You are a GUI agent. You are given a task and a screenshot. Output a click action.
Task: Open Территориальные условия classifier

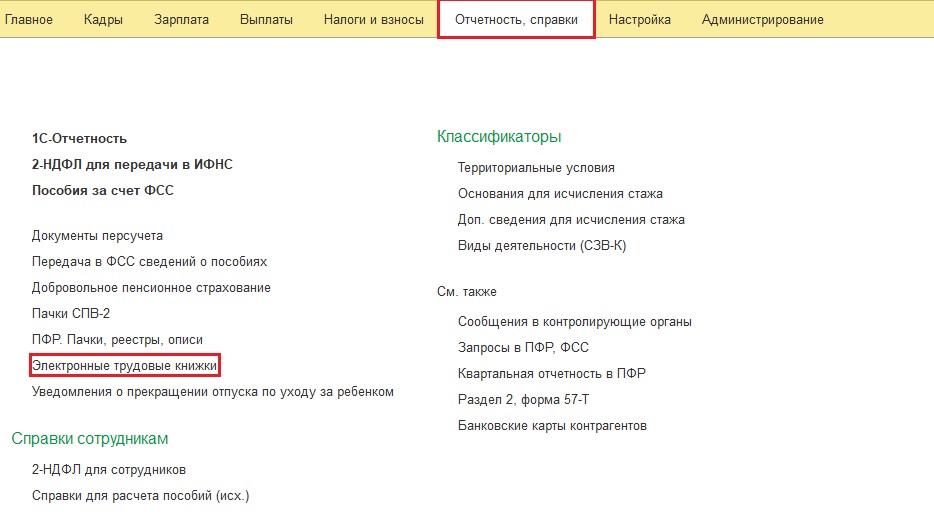536,168
